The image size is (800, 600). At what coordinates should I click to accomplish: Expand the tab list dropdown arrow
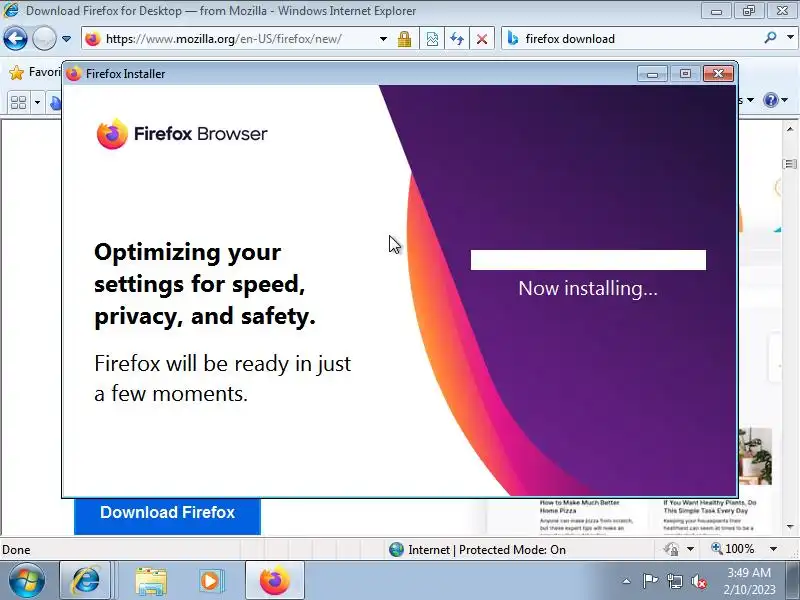[x=37, y=103]
